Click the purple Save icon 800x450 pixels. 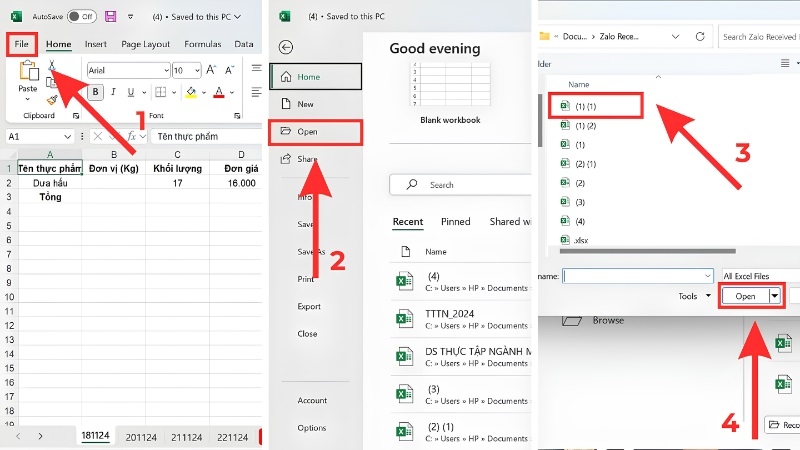pyautogui.click(x=110, y=16)
